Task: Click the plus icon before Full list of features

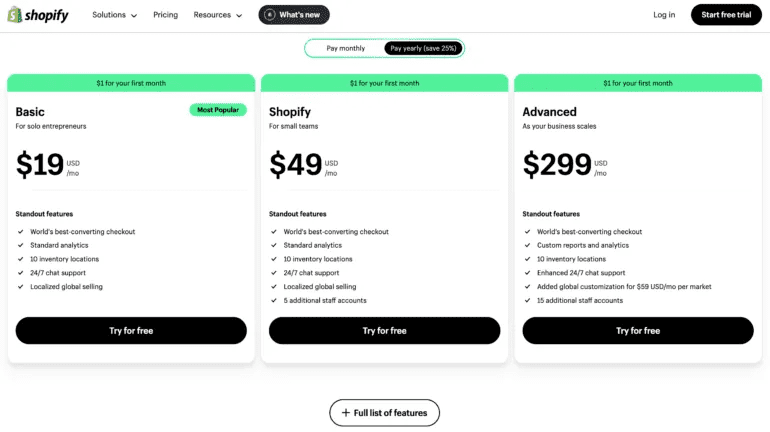Action: [345, 413]
